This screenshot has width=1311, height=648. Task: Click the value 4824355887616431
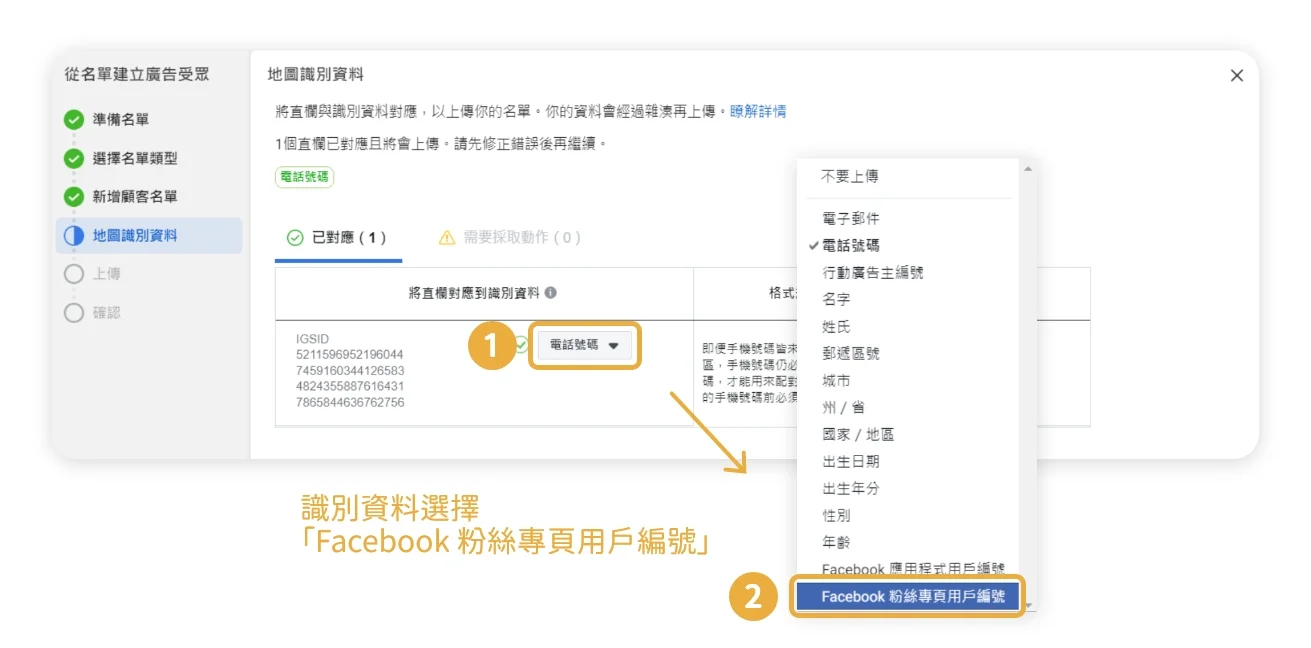350,386
